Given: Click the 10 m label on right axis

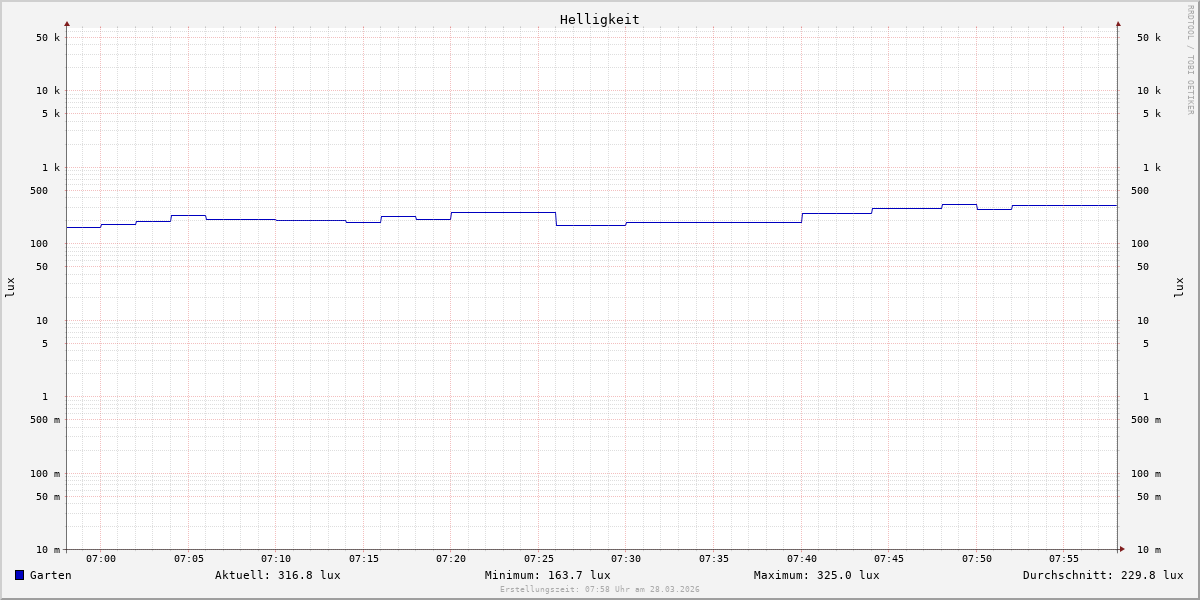Looking at the screenshot, I should 1149,550.
